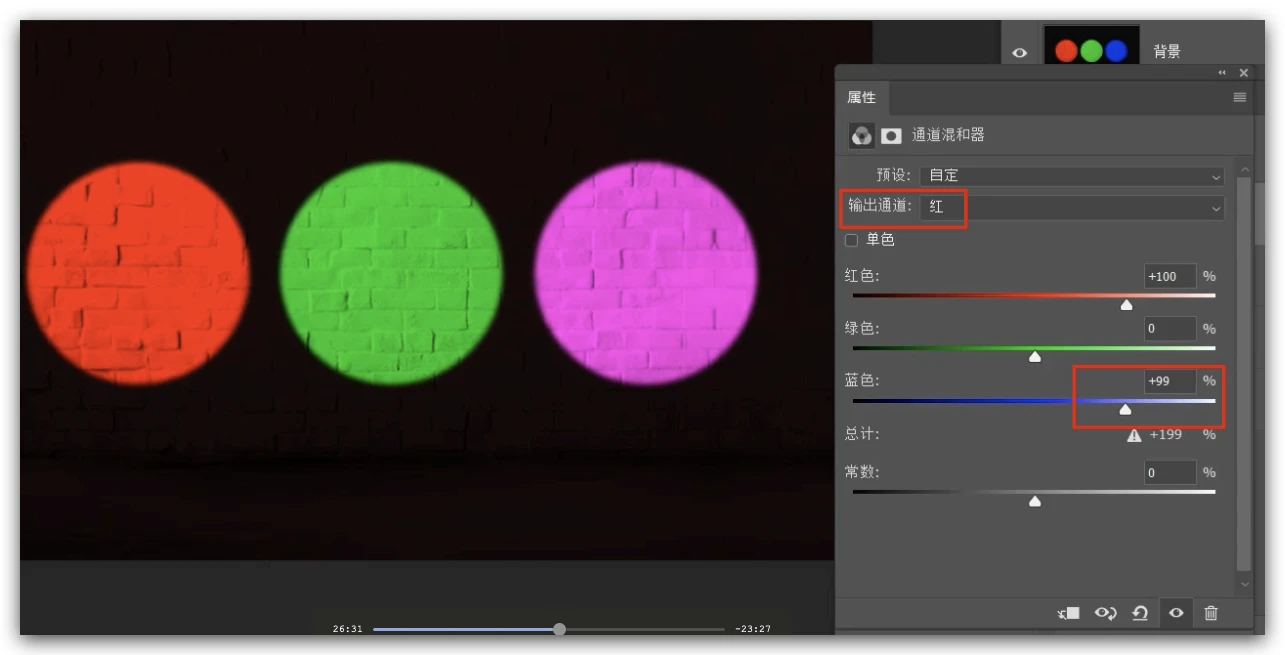Click the Properties panel scroll down arrow
The height and width of the screenshot is (655, 1285).
coord(1244,584)
